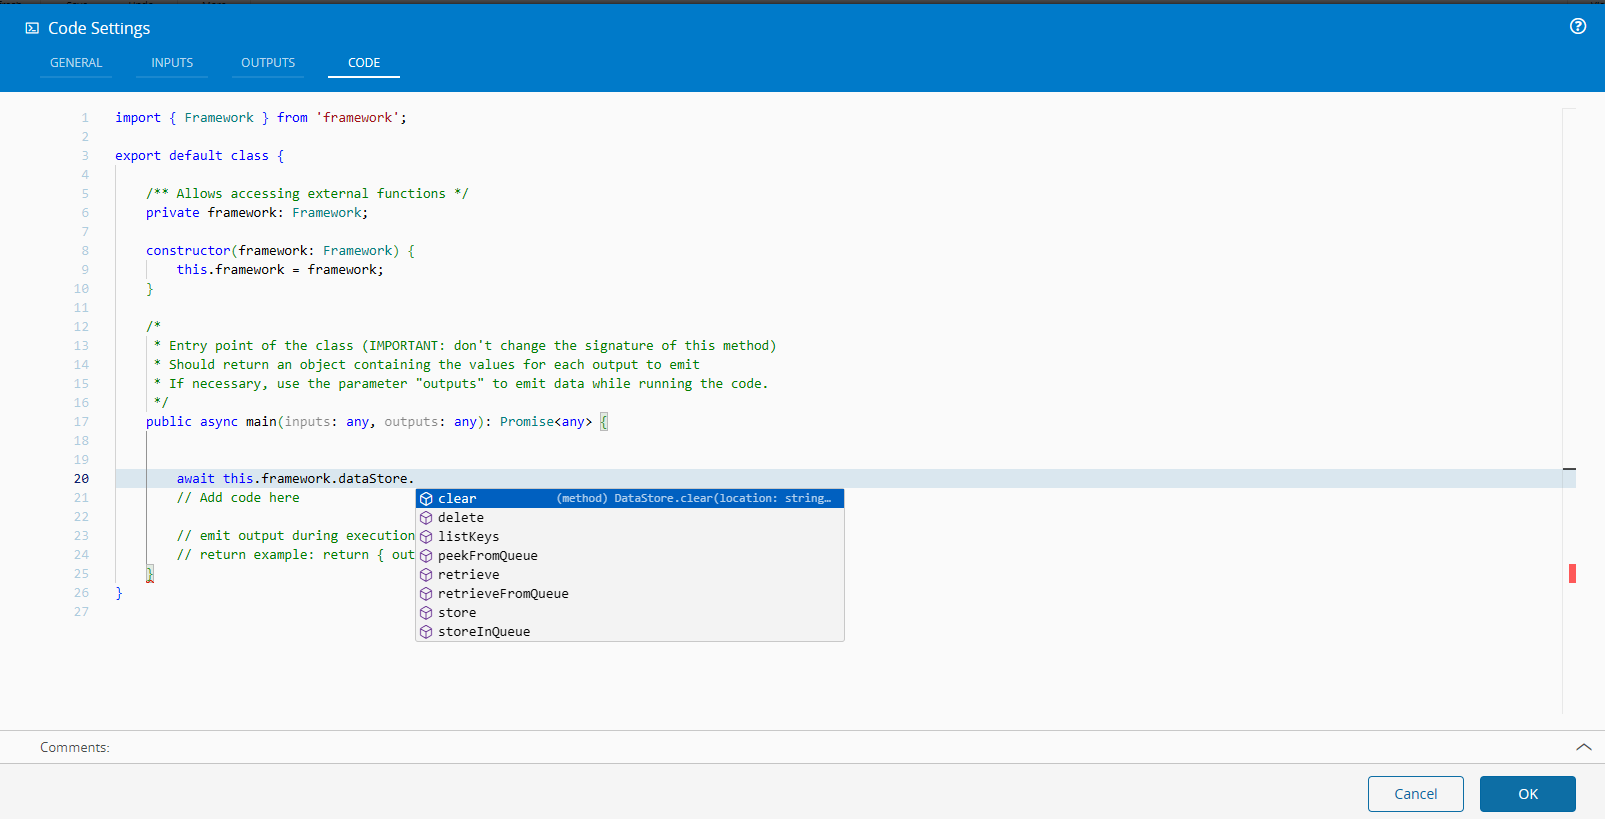This screenshot has height=819, width=1605.
Task: Click the method icon beside clear suggestion
Action: pyautogui.click(x=426, y=499)
